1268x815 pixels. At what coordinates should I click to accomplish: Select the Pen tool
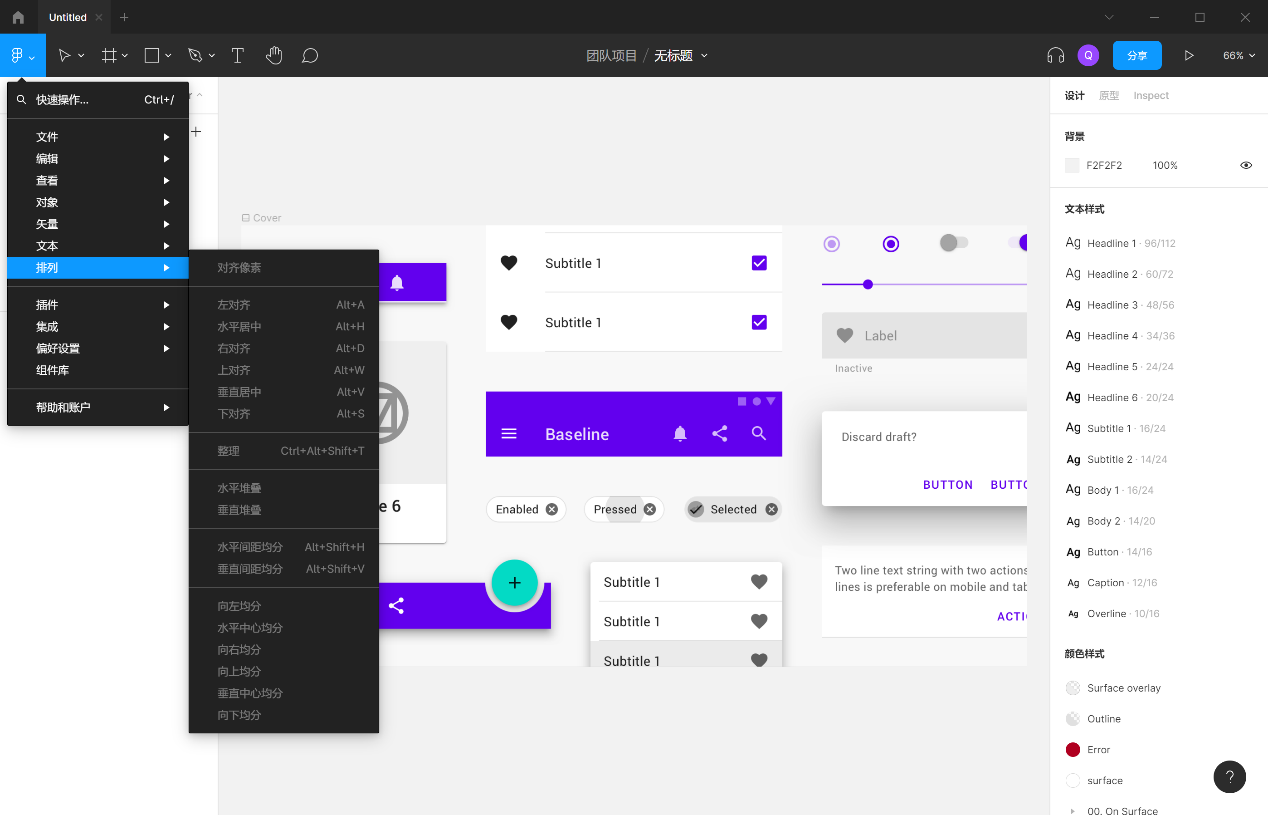[195, 56]
